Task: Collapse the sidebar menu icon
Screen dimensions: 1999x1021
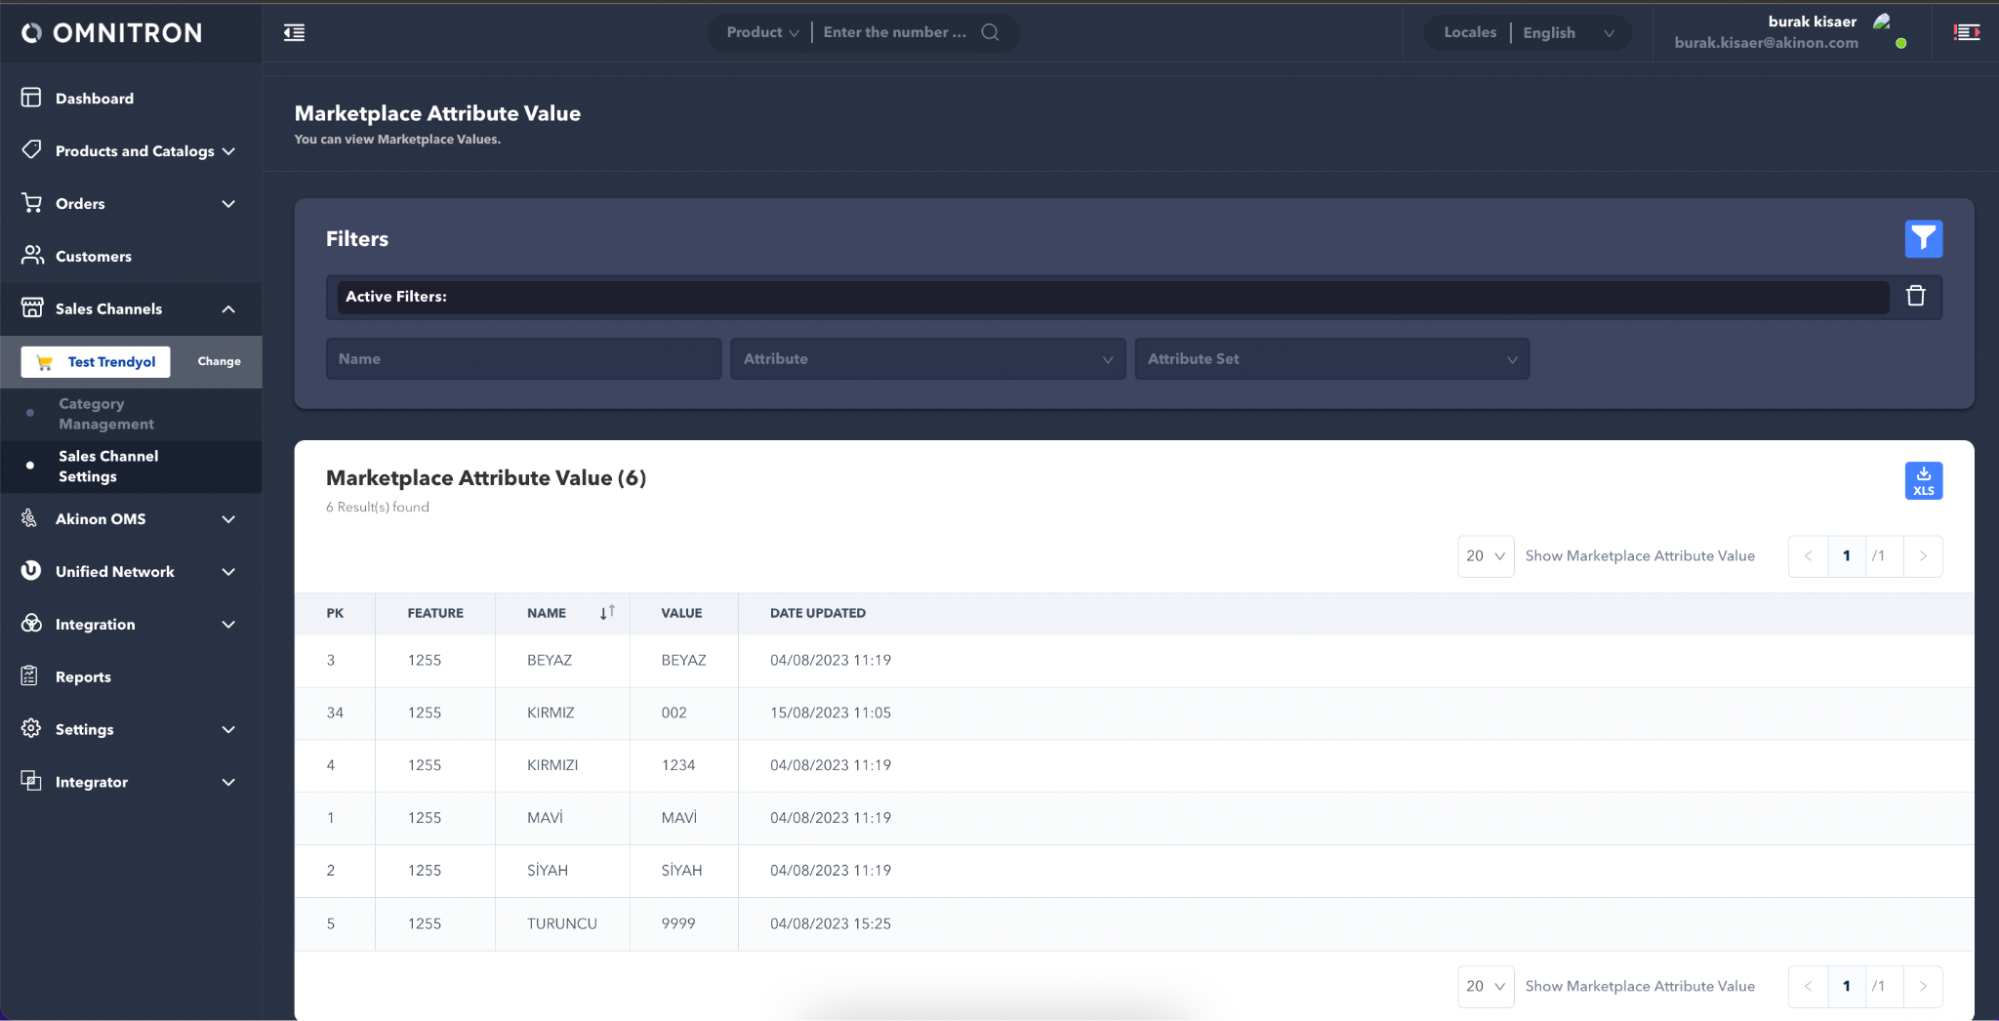Action: pos(294,33)
